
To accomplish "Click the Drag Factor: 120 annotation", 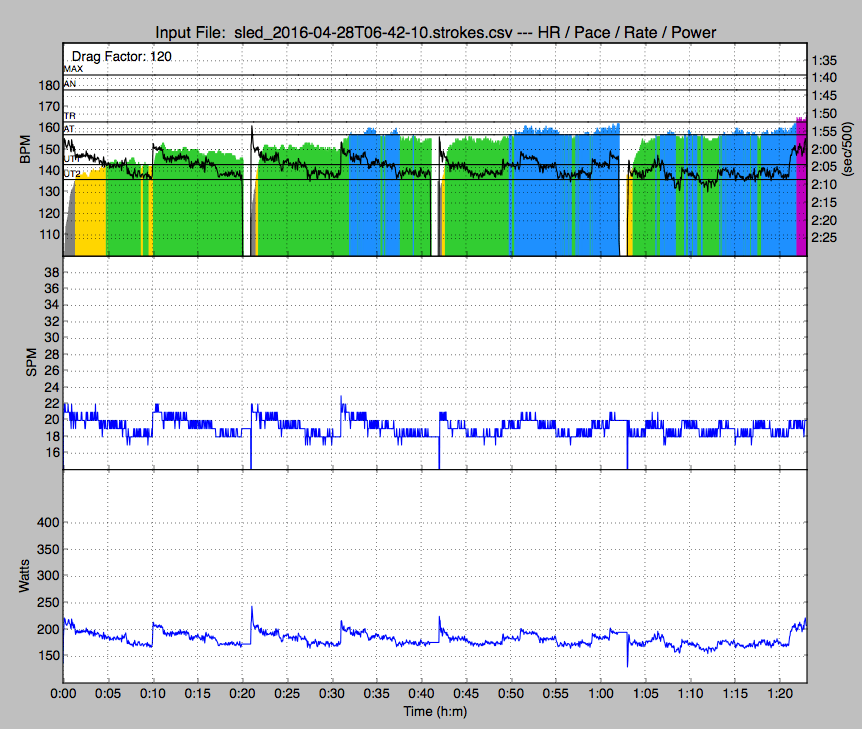I will click(x=121, y=57).
